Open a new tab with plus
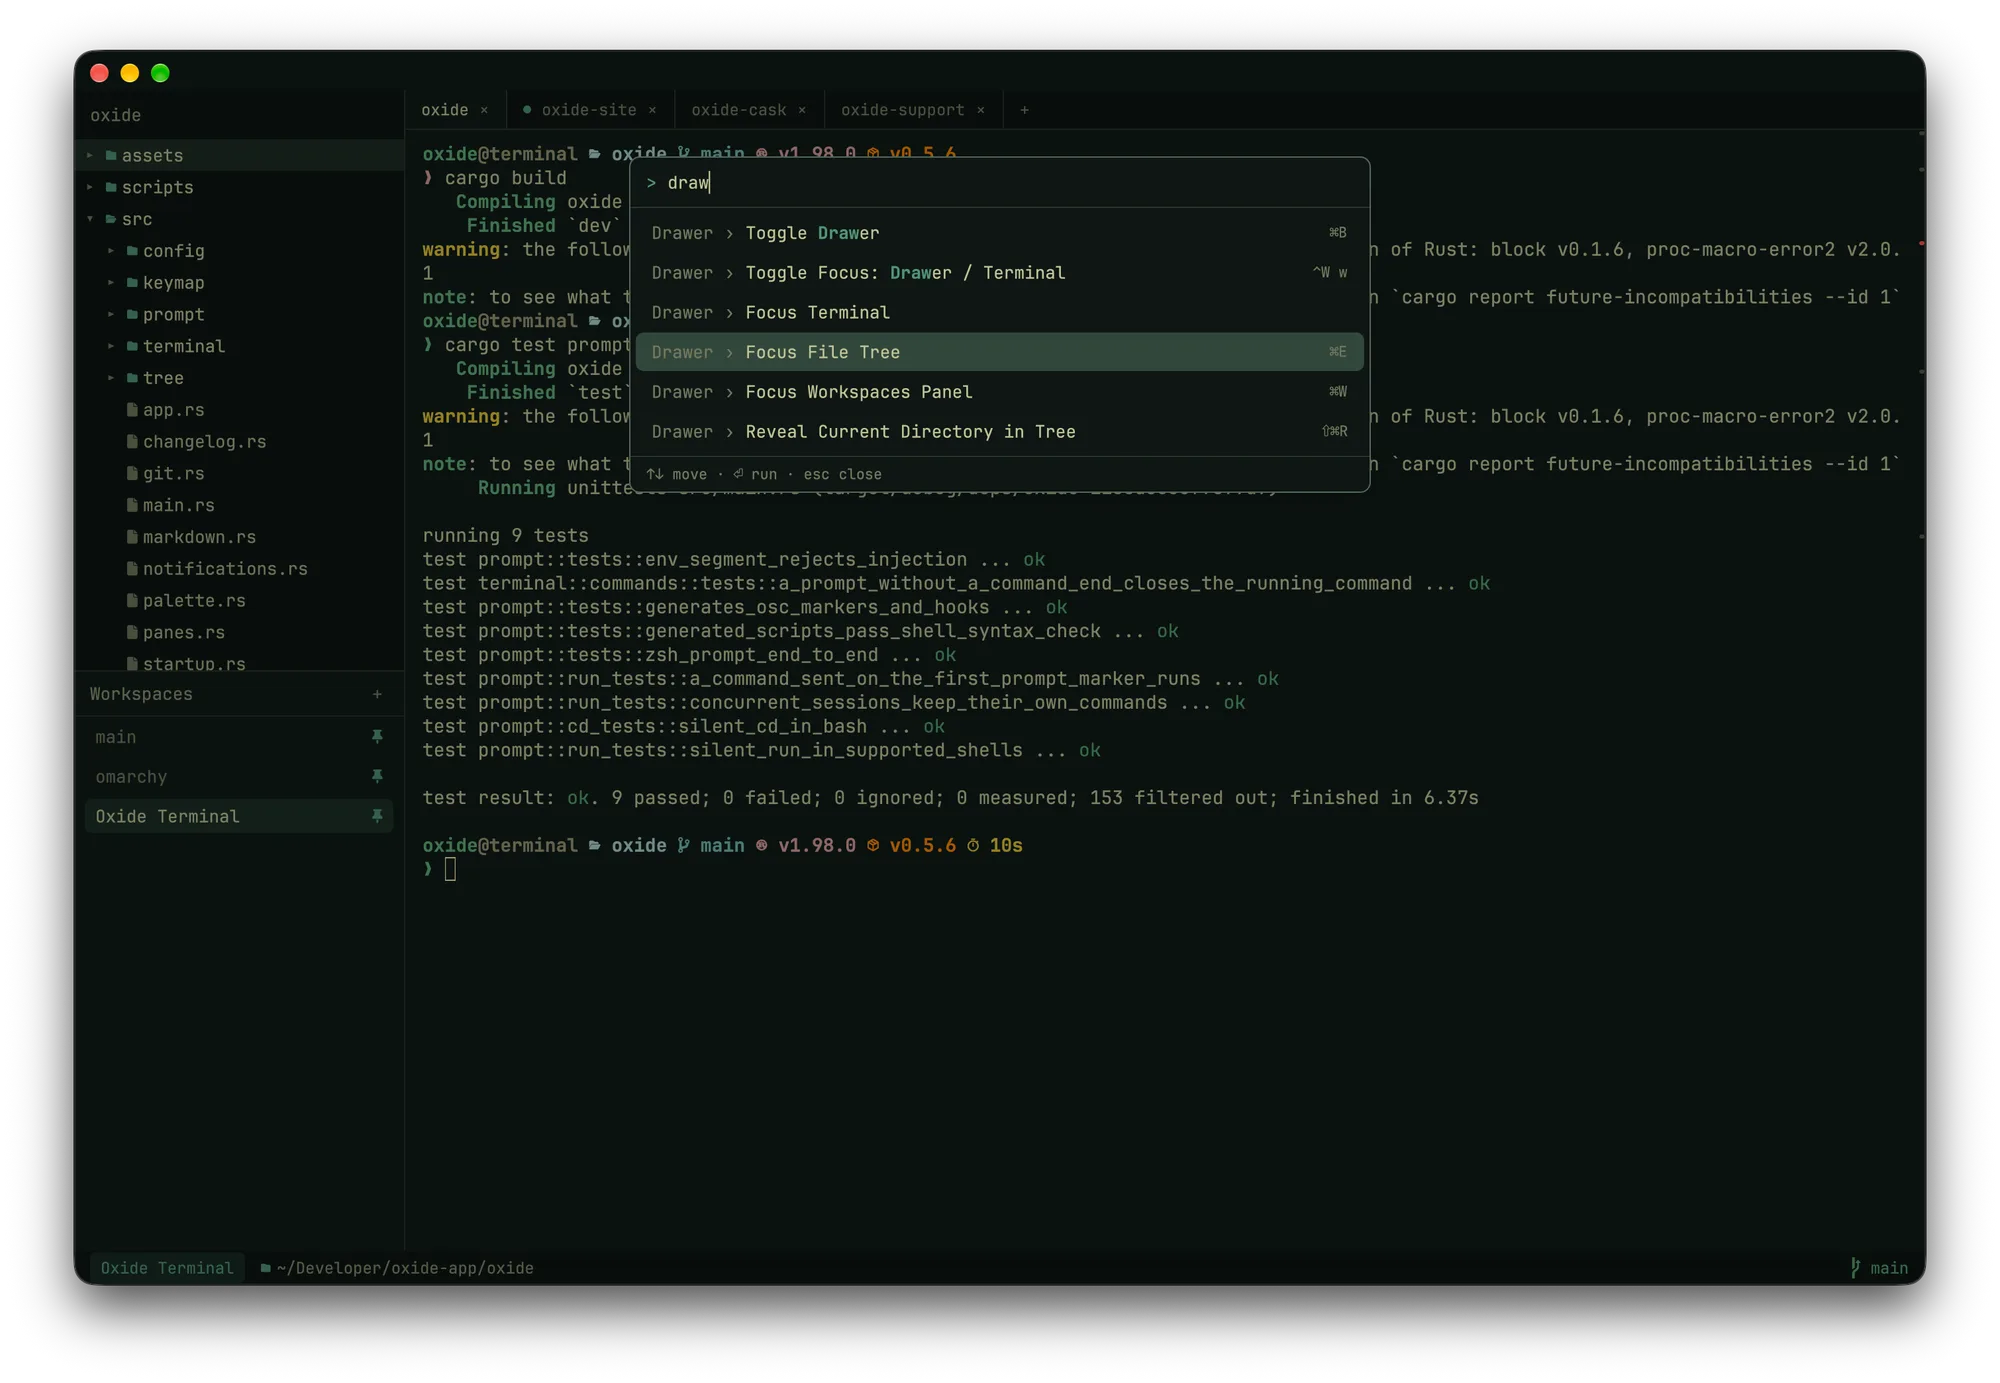This screenshot has height=1383, width=2000. [x=1024, y=110]
